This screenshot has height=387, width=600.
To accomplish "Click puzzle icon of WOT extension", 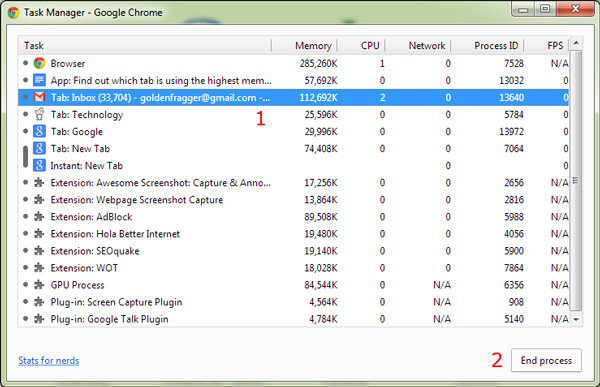I will [39, 268].
